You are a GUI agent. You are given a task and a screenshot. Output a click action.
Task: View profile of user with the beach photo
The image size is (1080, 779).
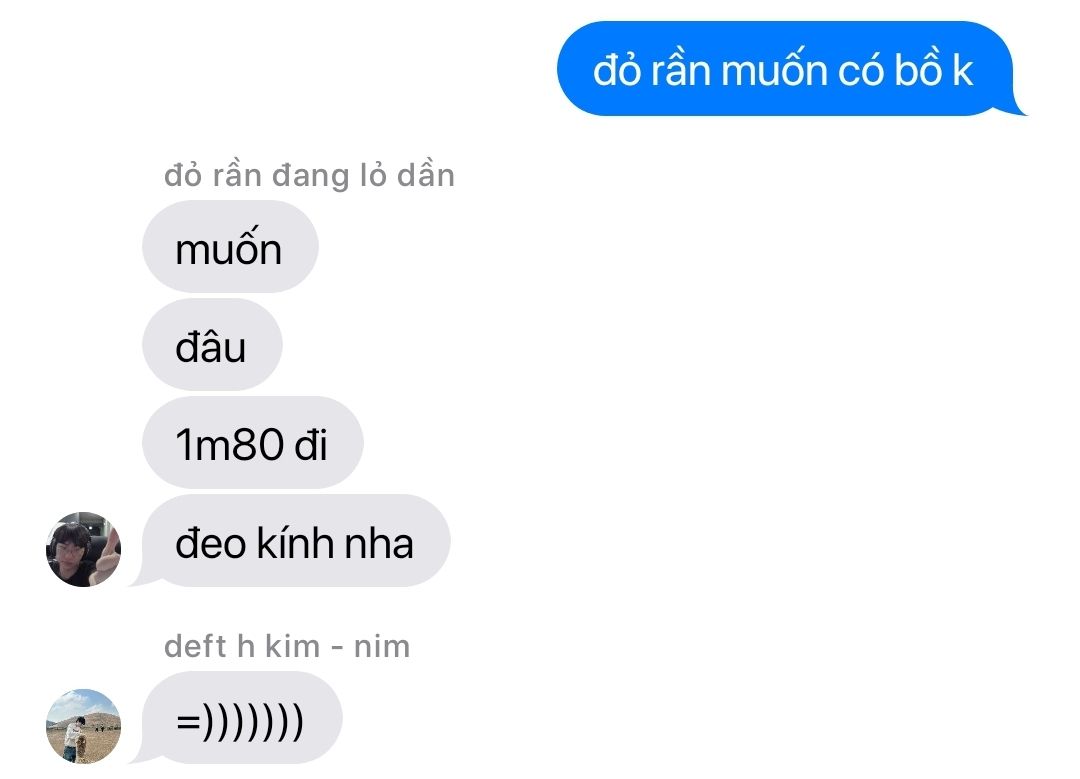pos(83,726)
